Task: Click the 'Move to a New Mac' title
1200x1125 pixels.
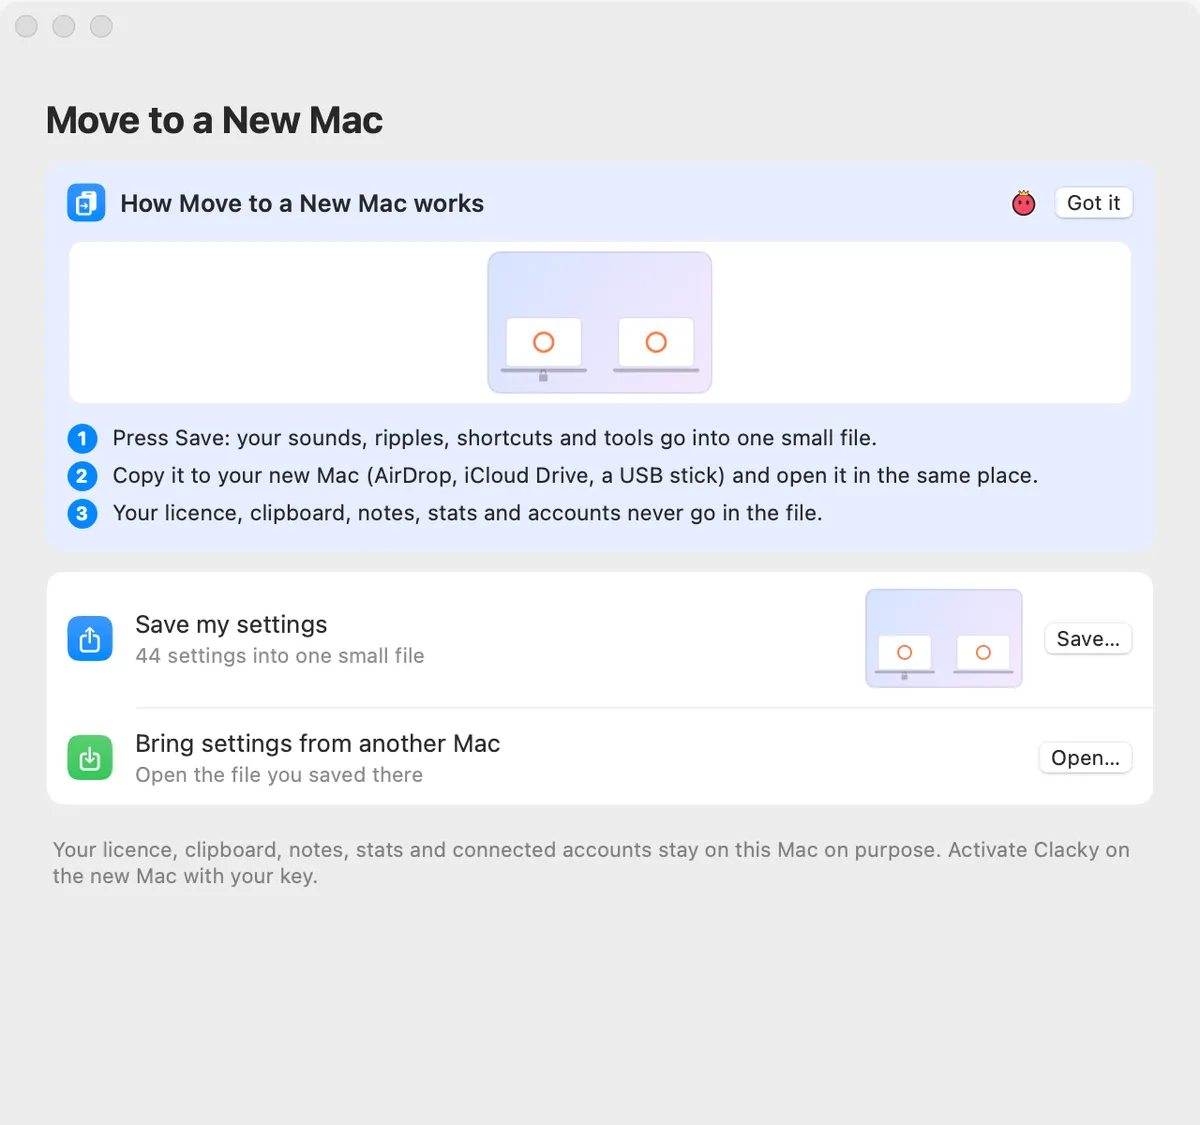Action: pyautogui.click(x=214, y=120)
